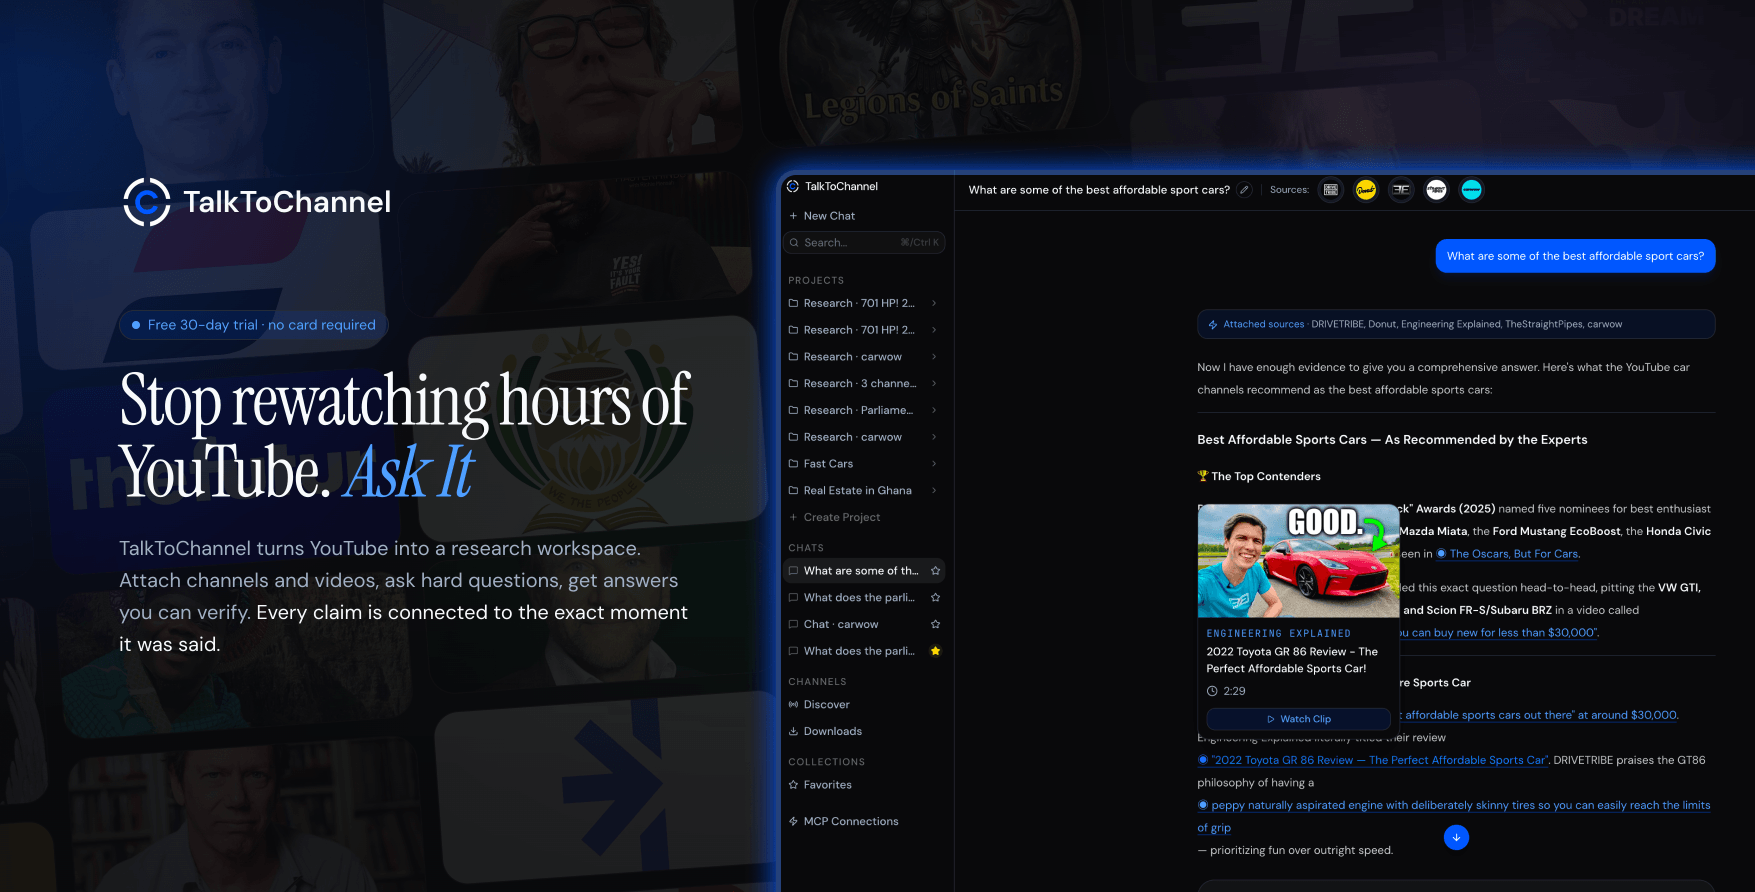Open the MCP Connections lightning icon
This screenshot has width=1755, height=892.
[793, 822]
